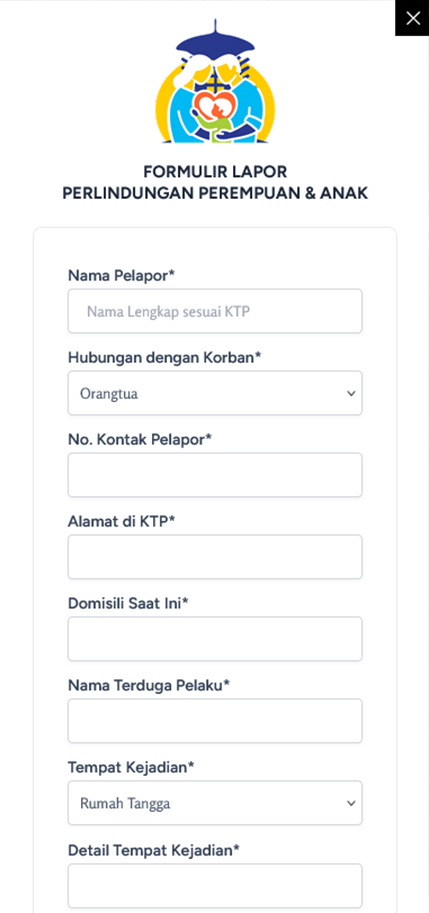The width and height of the screenshot is (429, 913).
Task: Click the FORMULIR LAPOR heading text
Action: [x=215, y=172]
